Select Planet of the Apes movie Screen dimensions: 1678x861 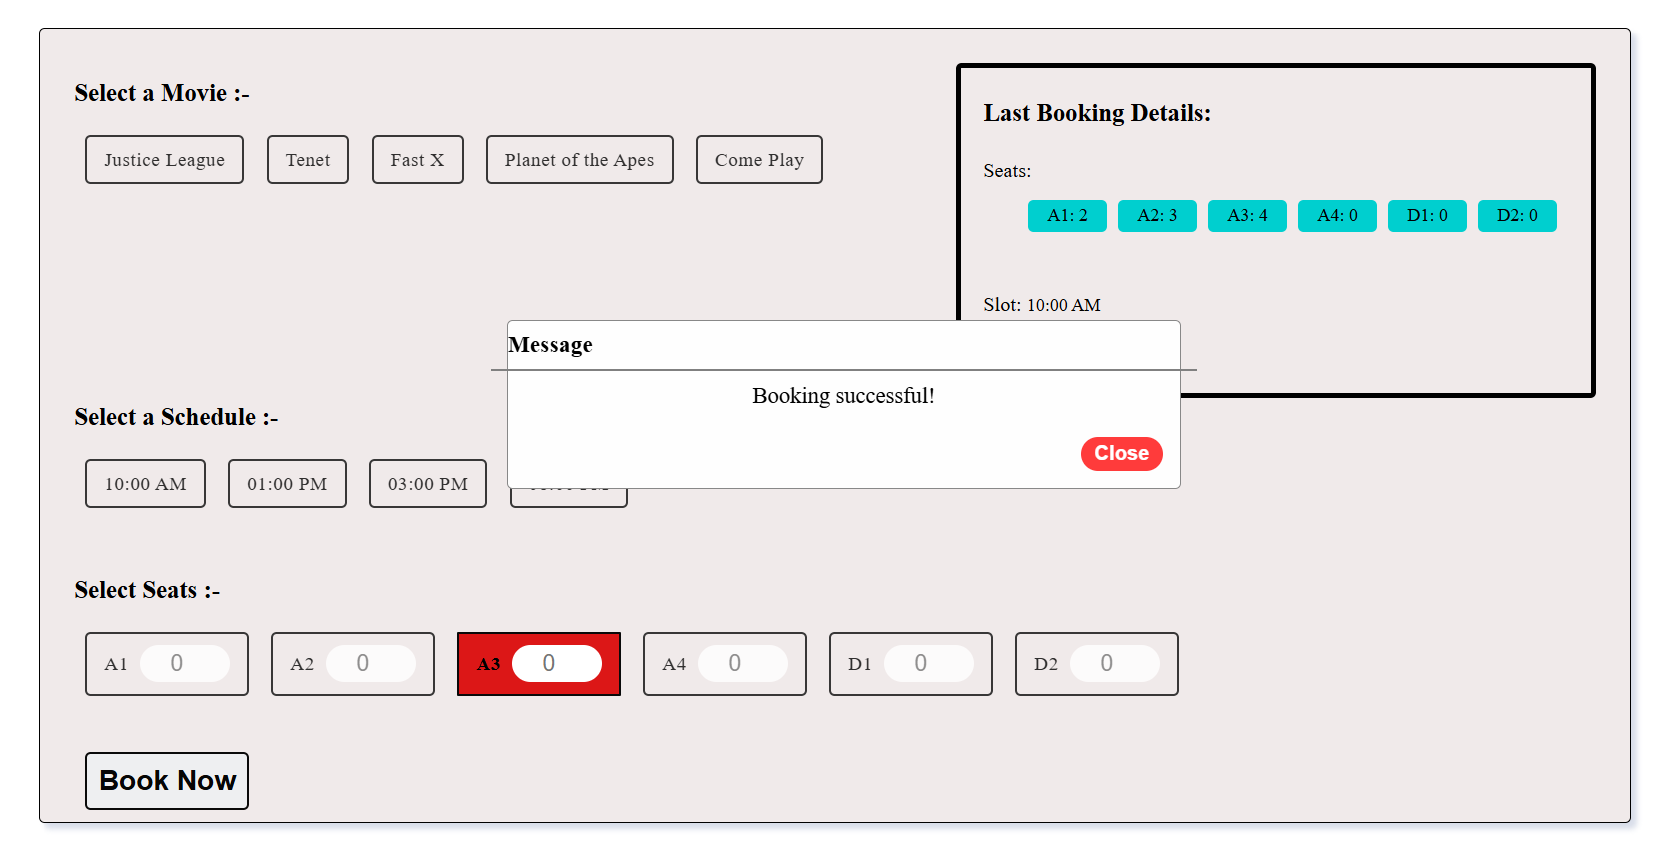point(579,159)
